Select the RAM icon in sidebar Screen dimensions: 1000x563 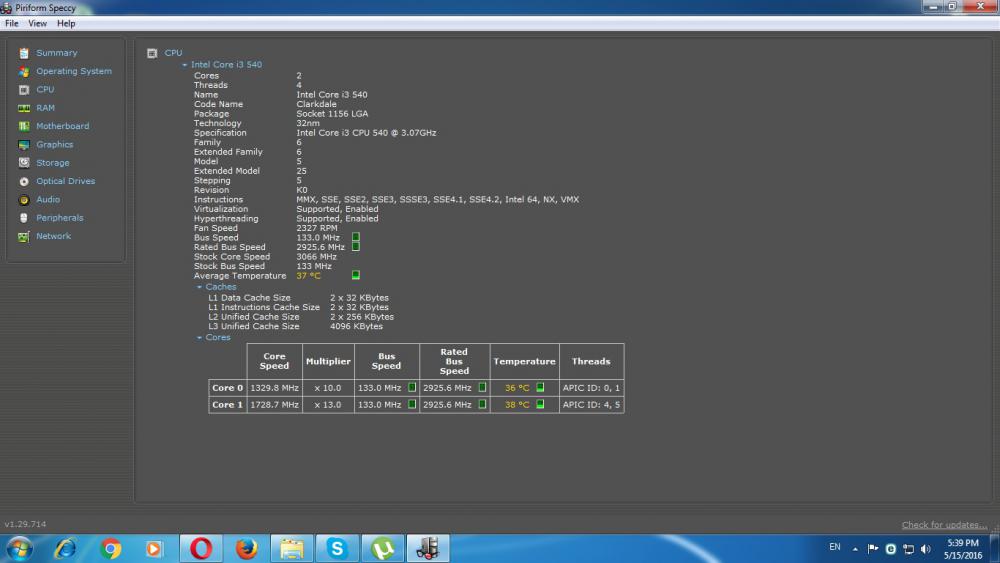tap(24, 108)
